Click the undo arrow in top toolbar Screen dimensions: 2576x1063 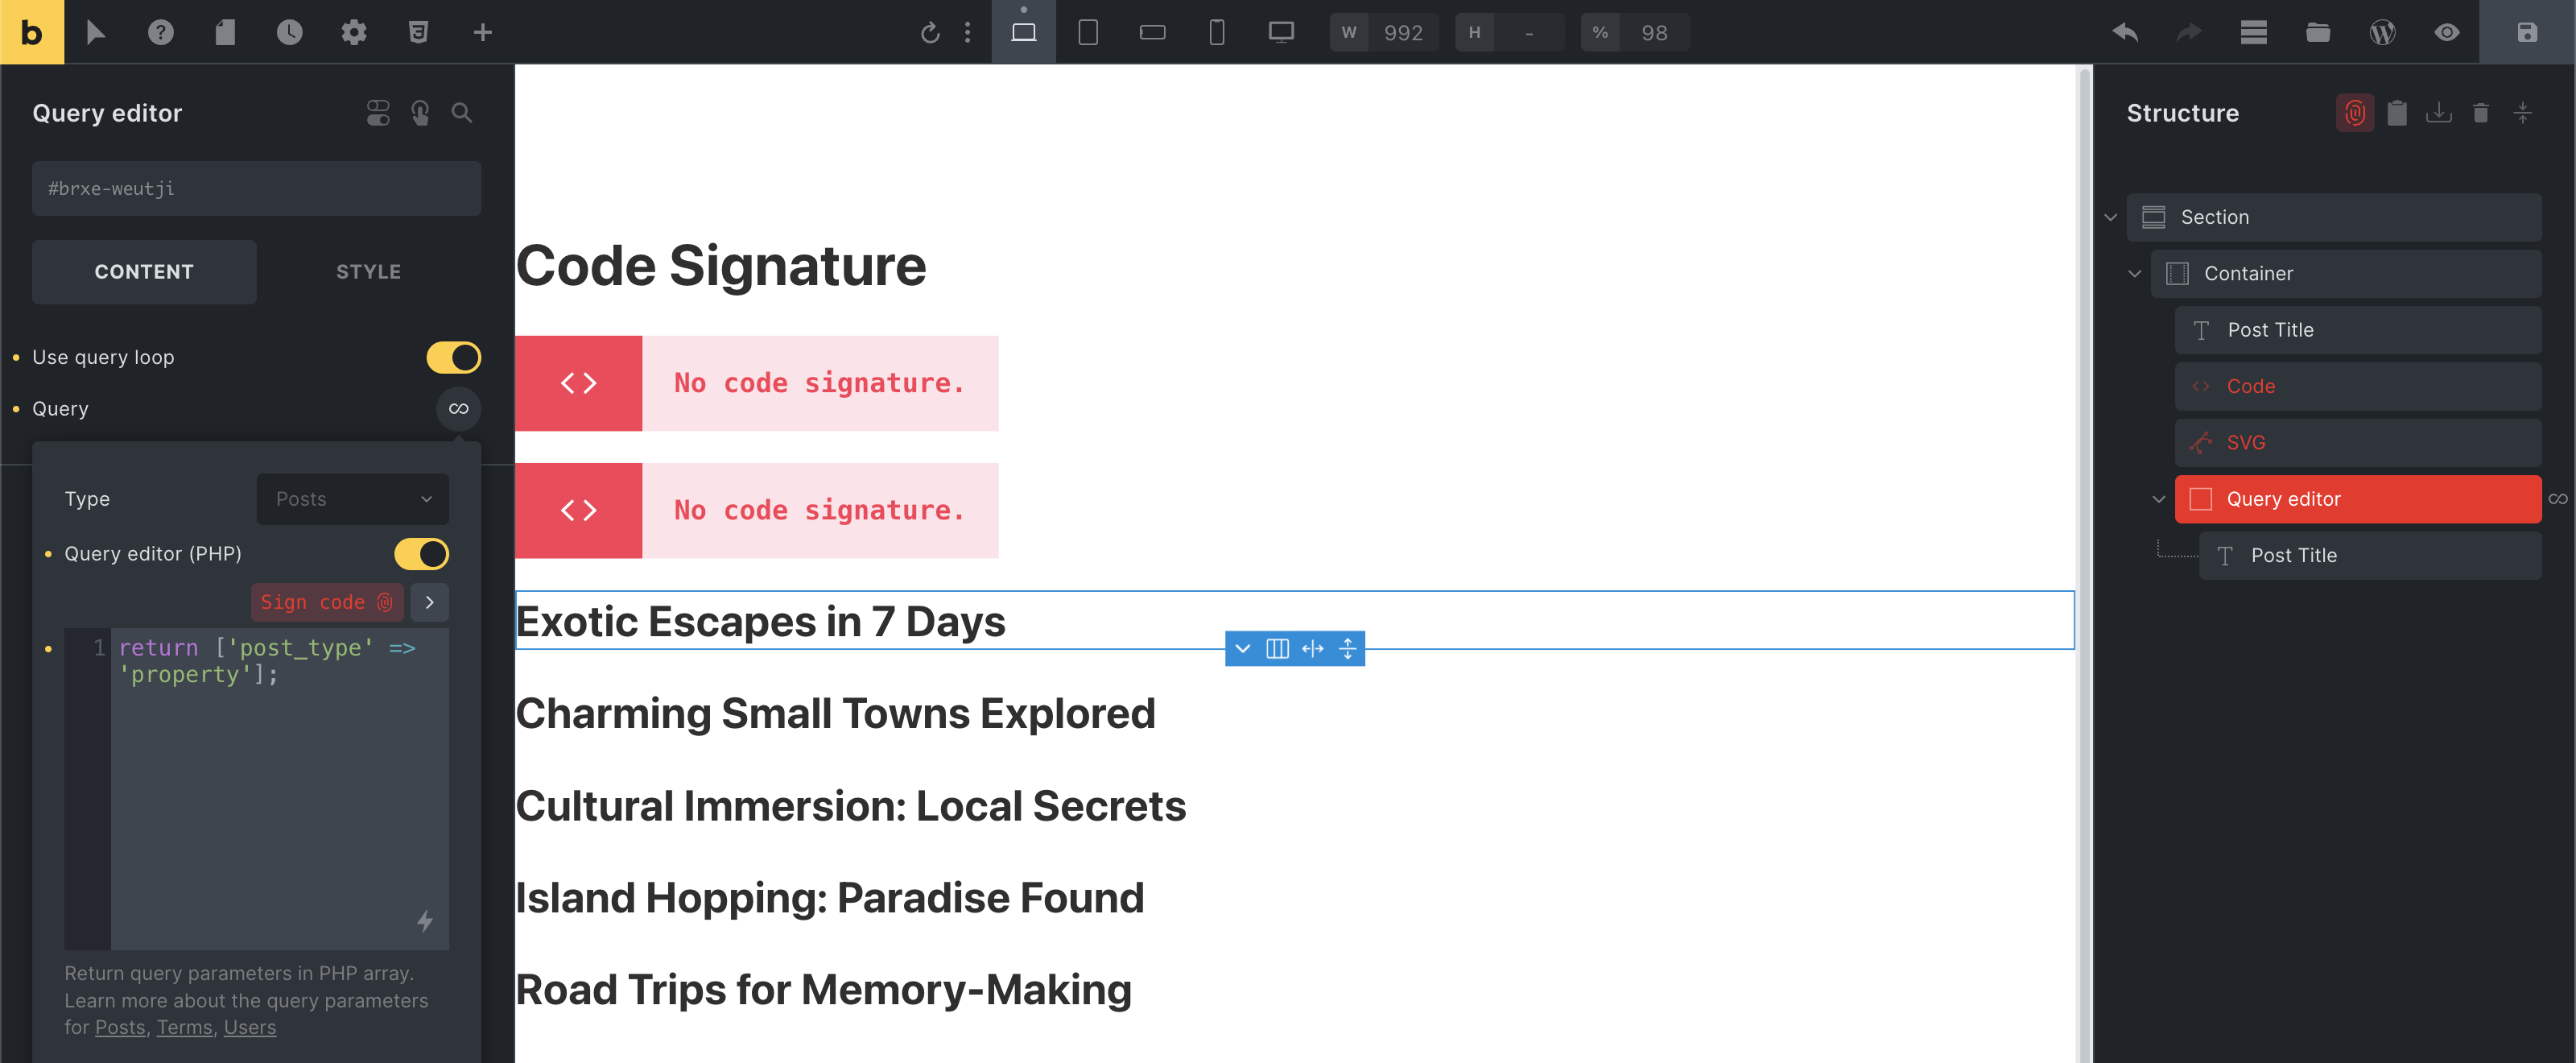tap(2124, 32)
